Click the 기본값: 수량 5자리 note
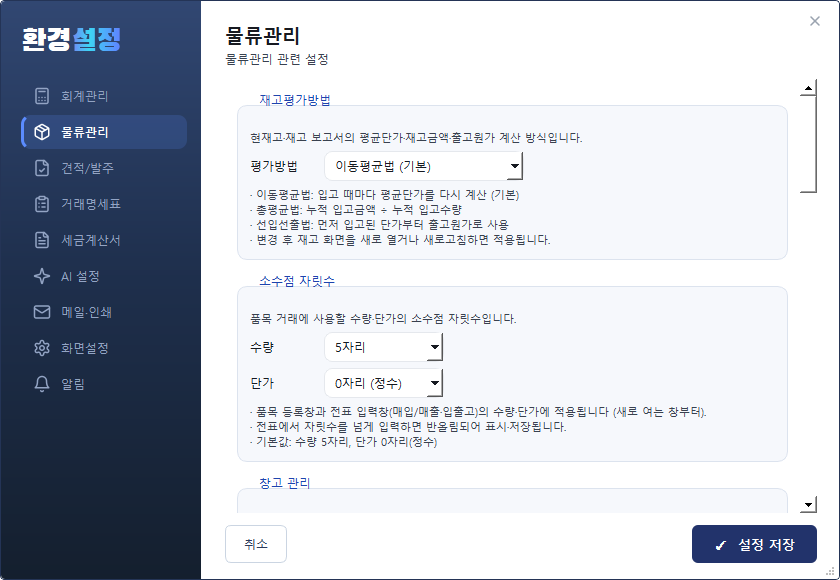Viewport: 840px width, 580px height. pyautogui.click(x=343, y=442)
